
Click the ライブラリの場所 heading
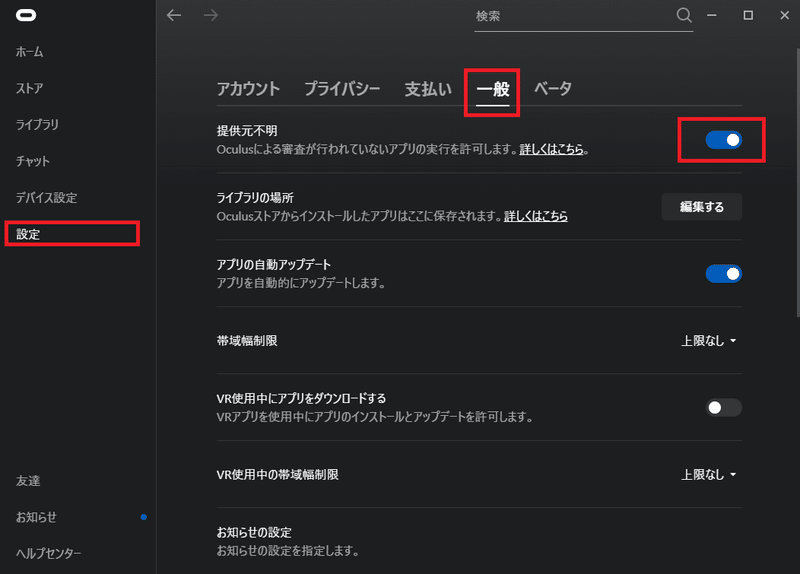click(x=255, y=197)
